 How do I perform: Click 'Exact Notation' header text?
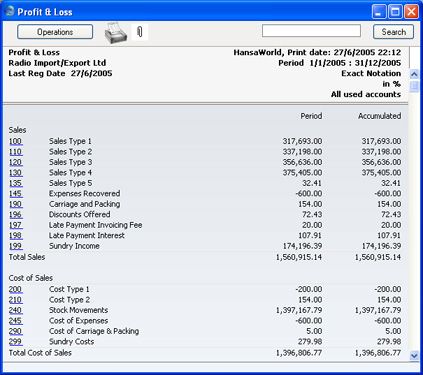[371, 74]
